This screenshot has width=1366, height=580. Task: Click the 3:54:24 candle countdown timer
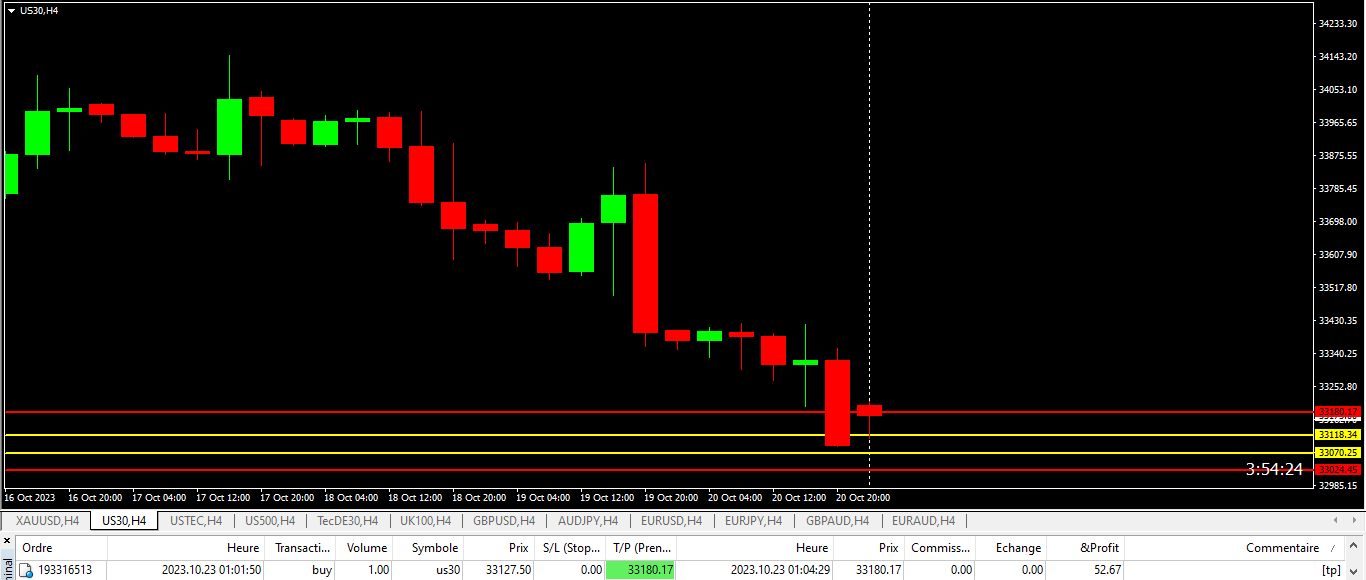(1274, 469)
